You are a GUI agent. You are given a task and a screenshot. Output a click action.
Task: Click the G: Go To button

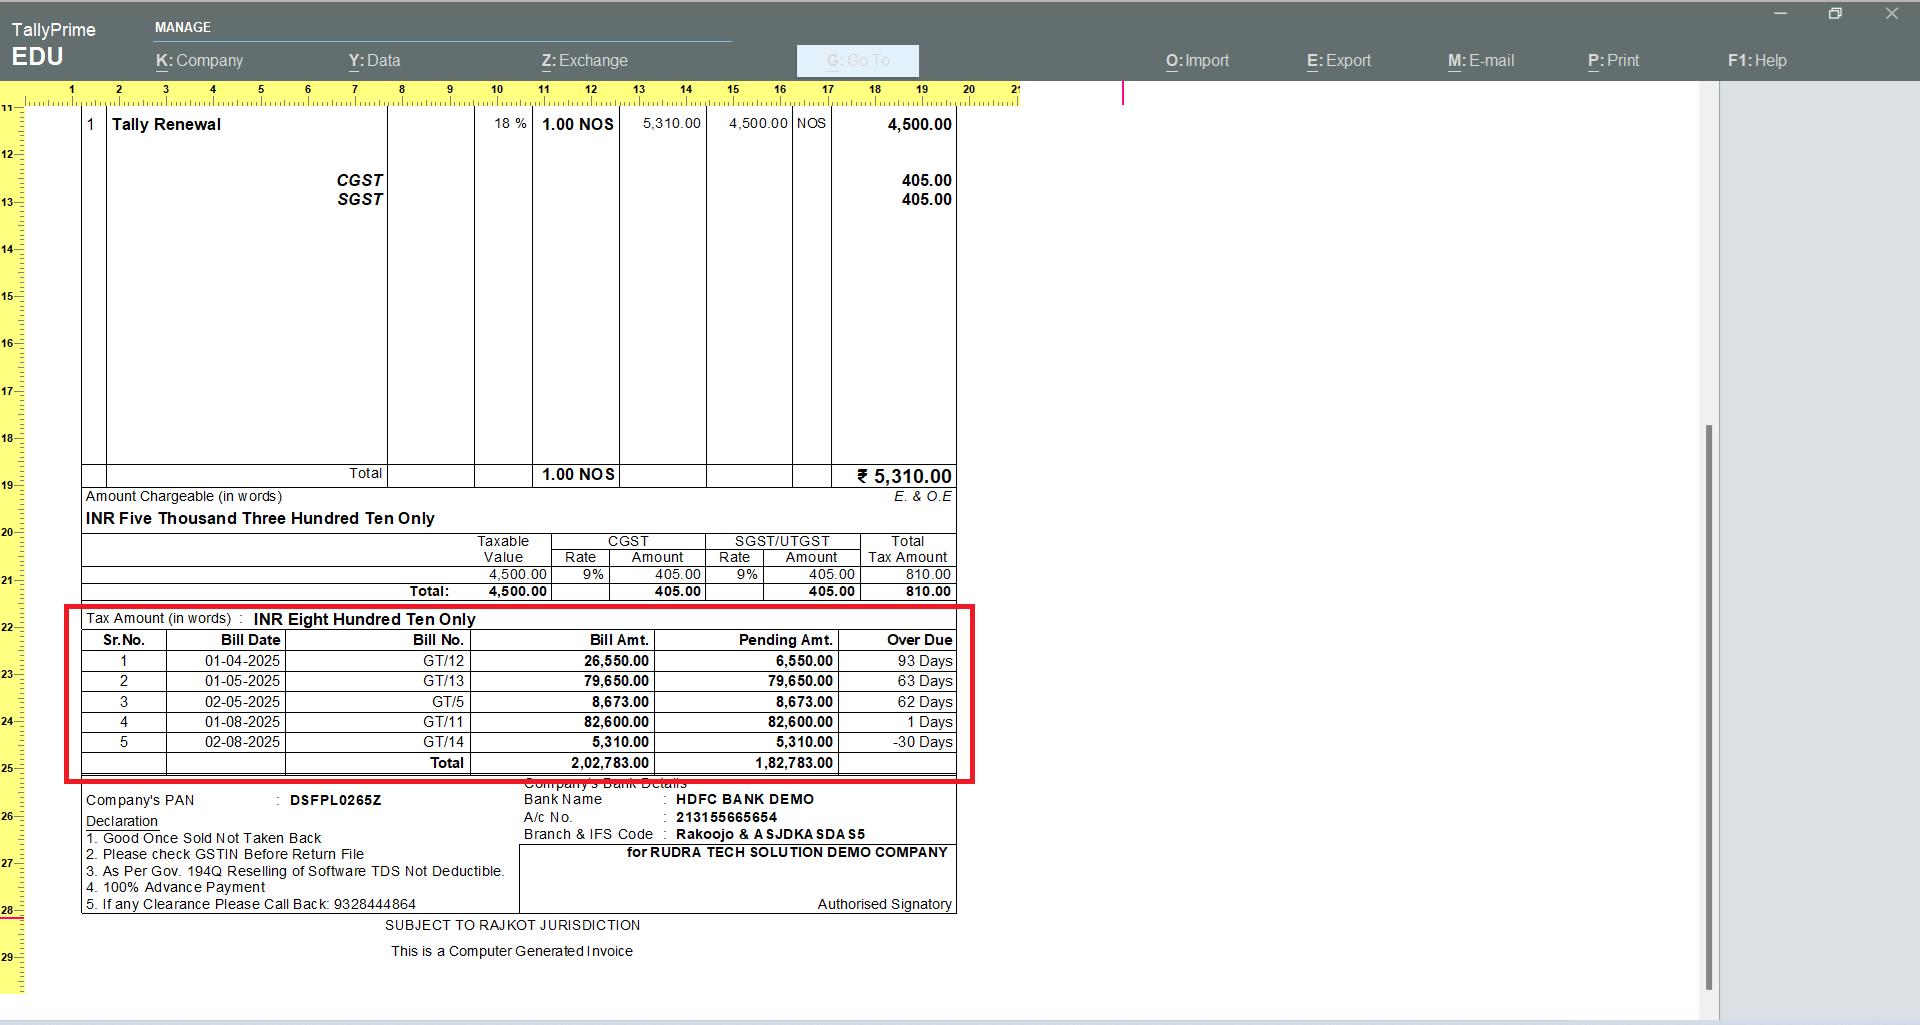857,61
